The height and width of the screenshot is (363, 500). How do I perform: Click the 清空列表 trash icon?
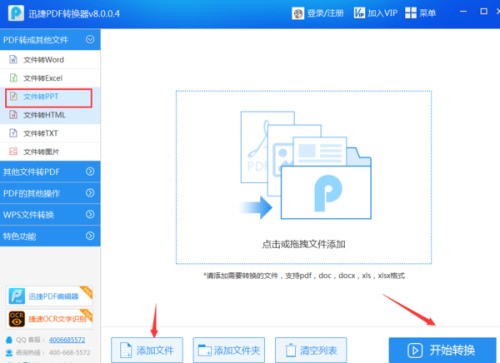[291, 350]
